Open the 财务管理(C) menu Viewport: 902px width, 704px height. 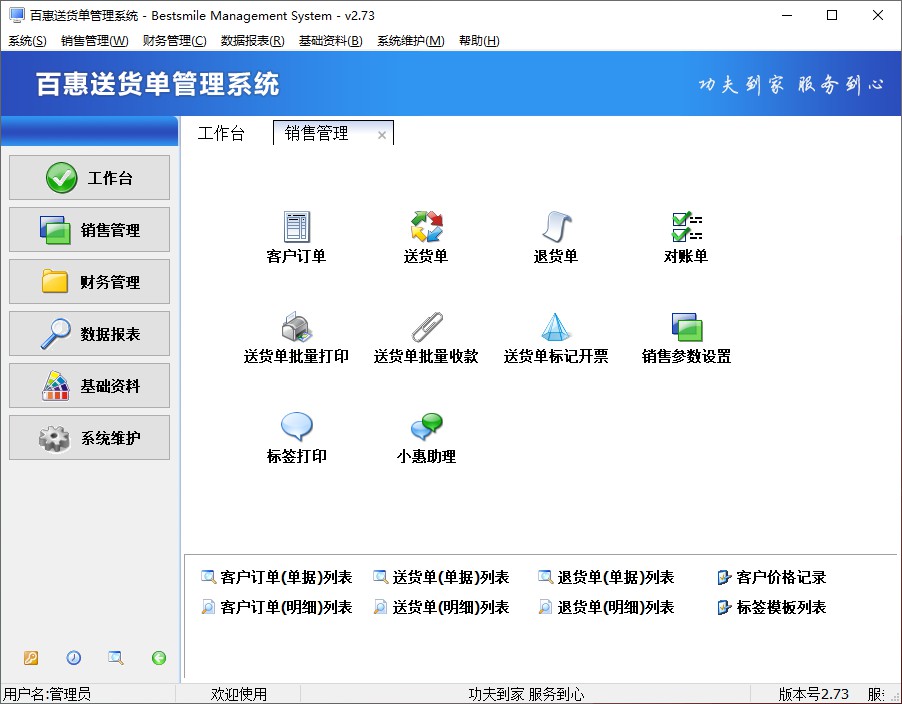[x=174, y=41]
